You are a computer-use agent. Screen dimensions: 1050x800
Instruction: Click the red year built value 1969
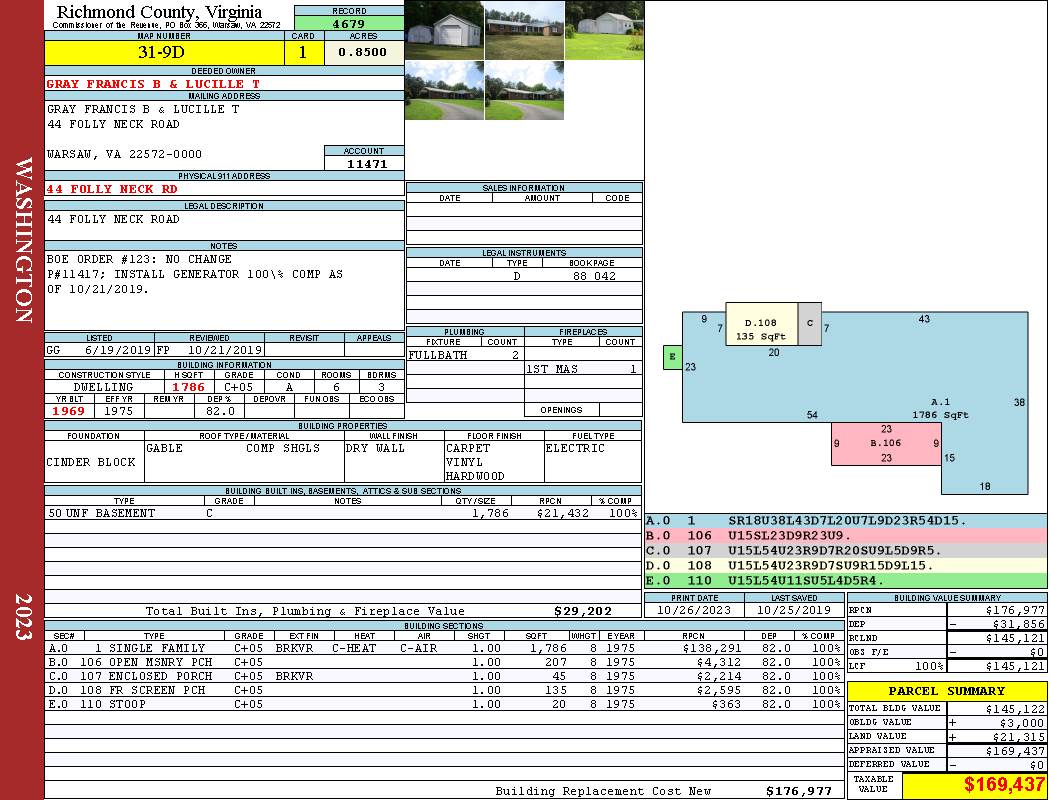[x=69, y=411]
